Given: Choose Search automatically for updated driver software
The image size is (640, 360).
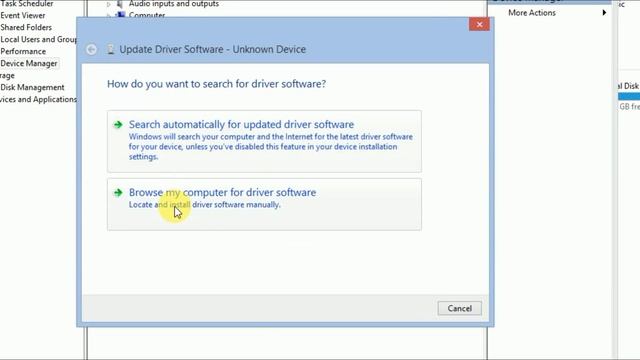Looking at the screenshot, I should point(264,141).
